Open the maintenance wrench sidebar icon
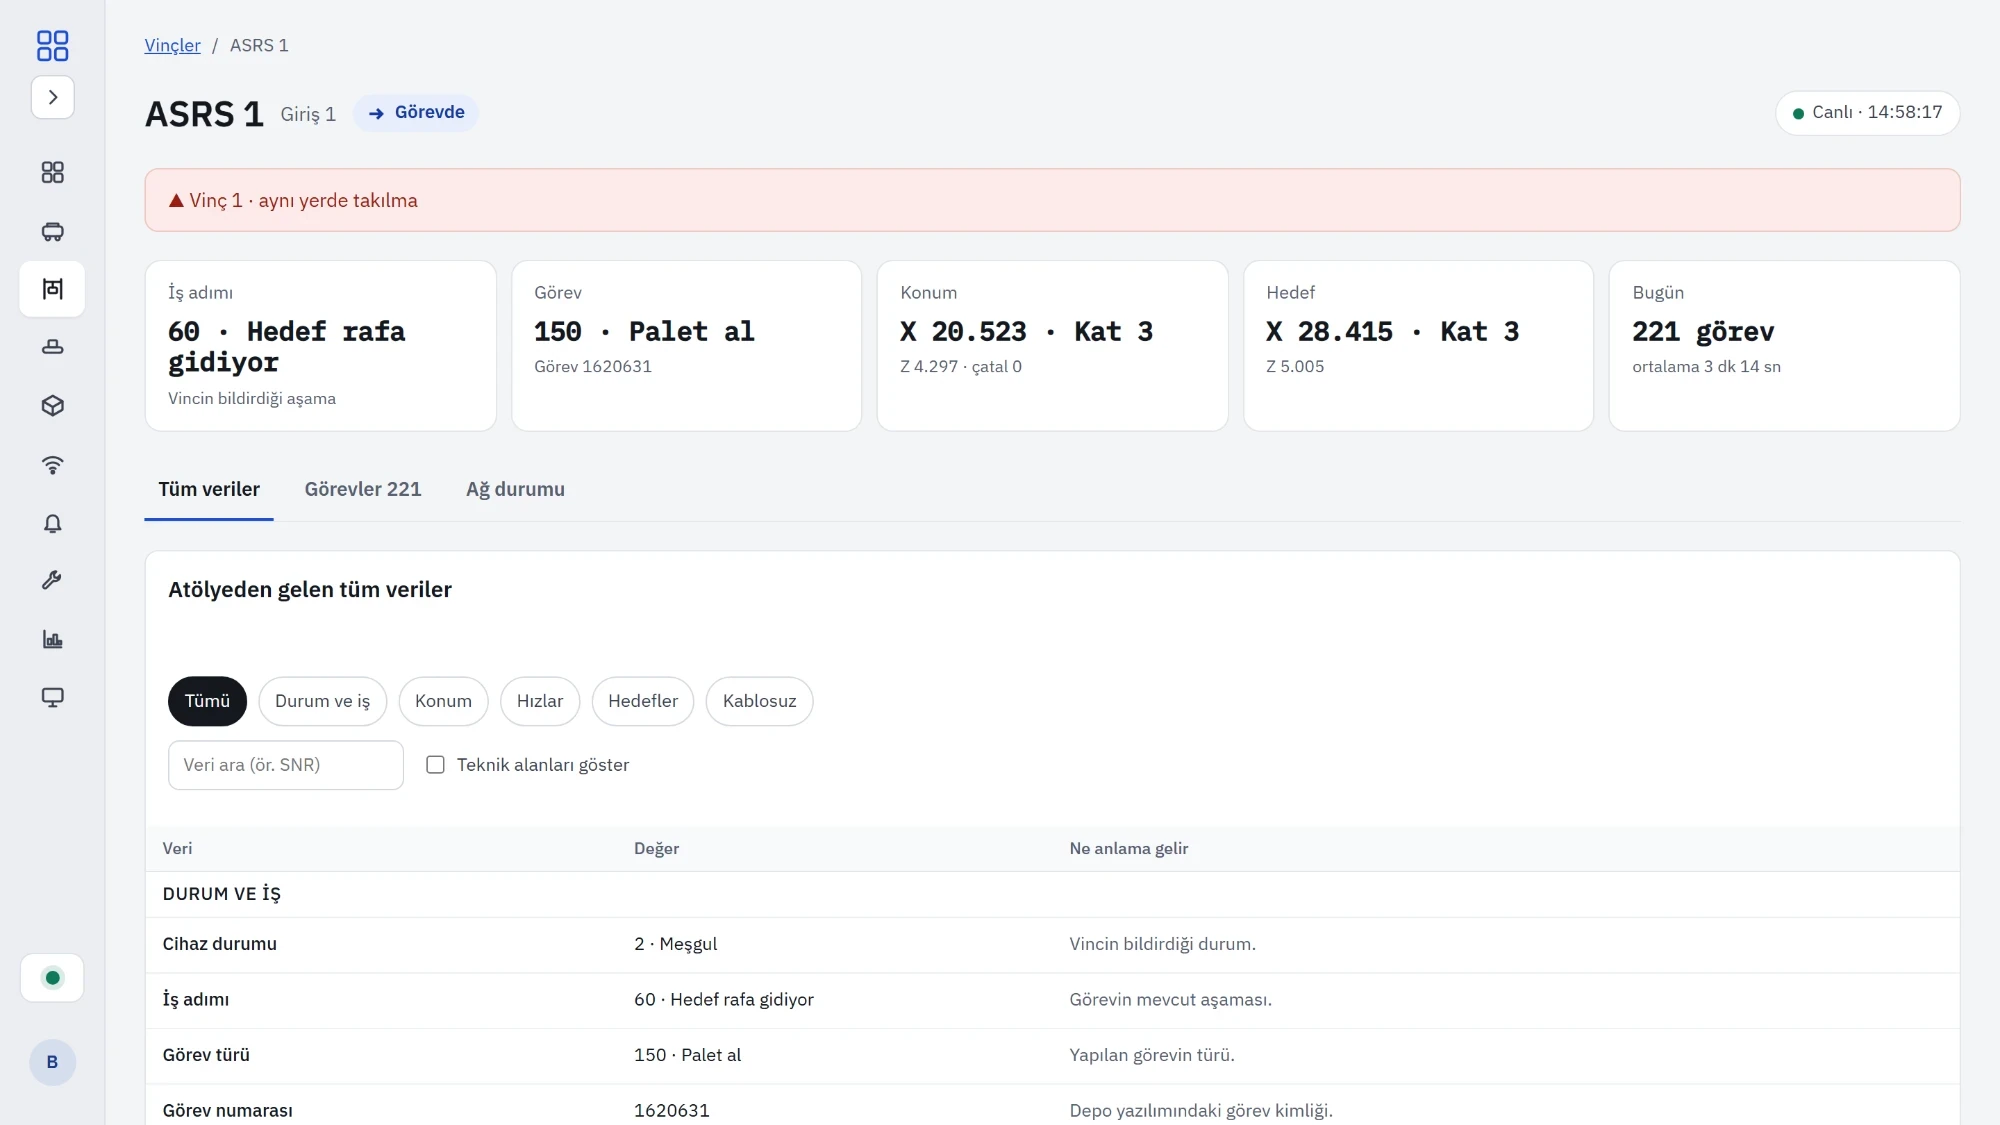Image resolution: width=2000 pixels, height=1125 pixels. click(x=53, y=580)
